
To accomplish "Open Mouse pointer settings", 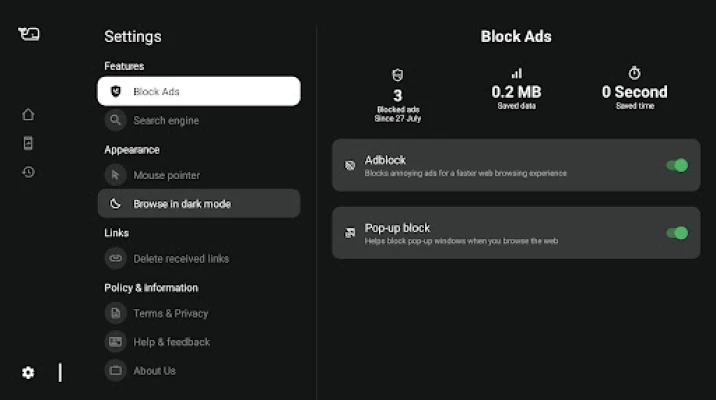I will (x=166, y=175).
